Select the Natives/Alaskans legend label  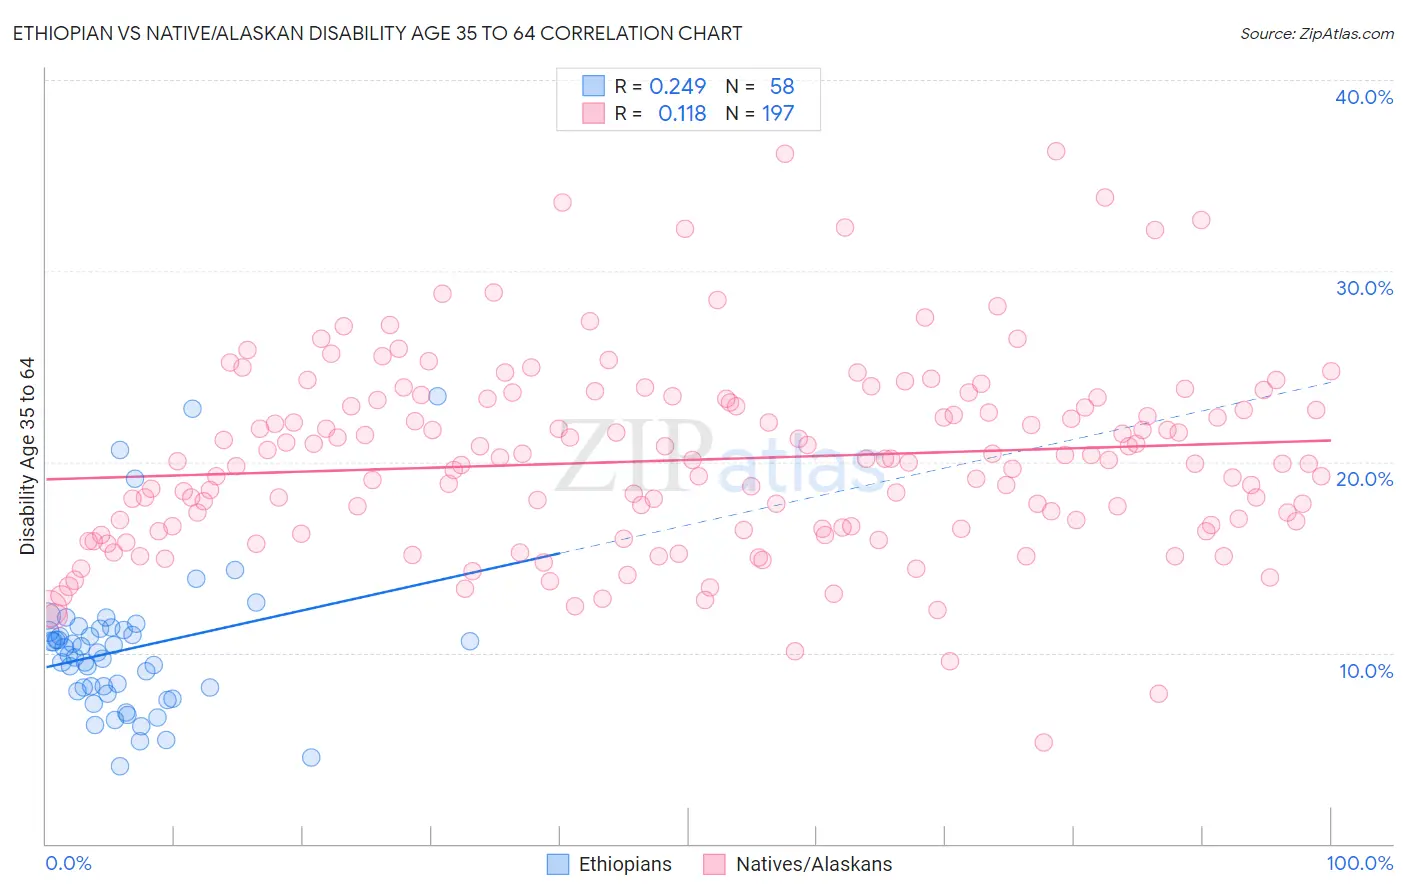point(814,864)
